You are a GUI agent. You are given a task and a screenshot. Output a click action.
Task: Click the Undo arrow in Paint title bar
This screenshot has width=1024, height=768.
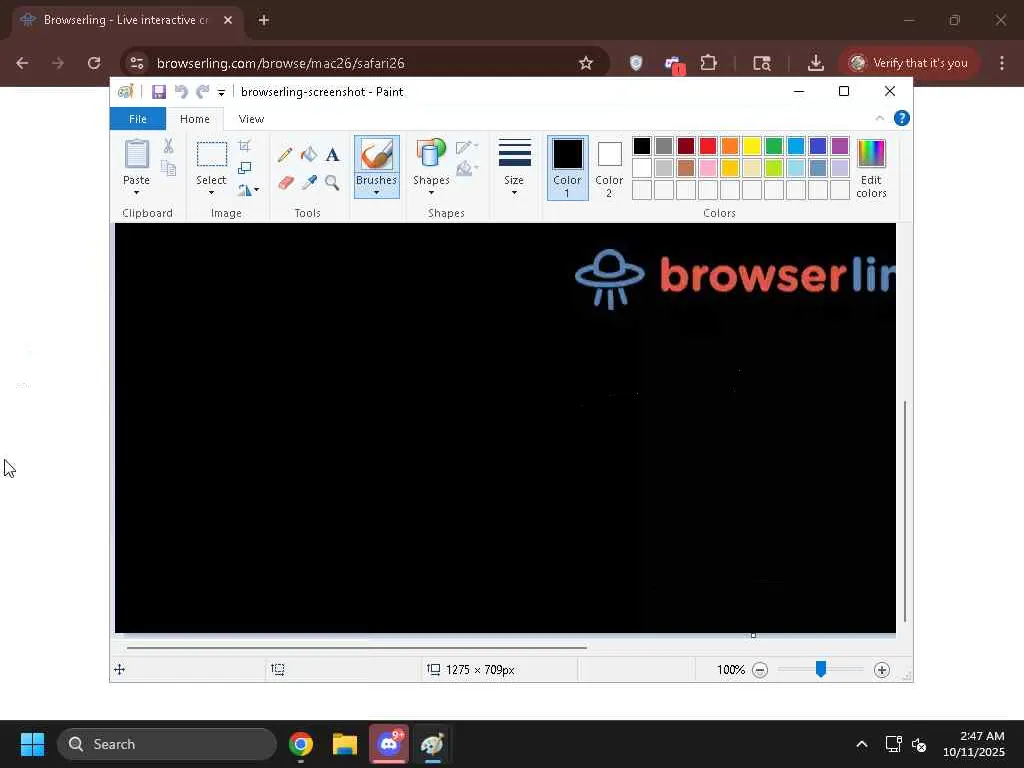tap(181, 92)
